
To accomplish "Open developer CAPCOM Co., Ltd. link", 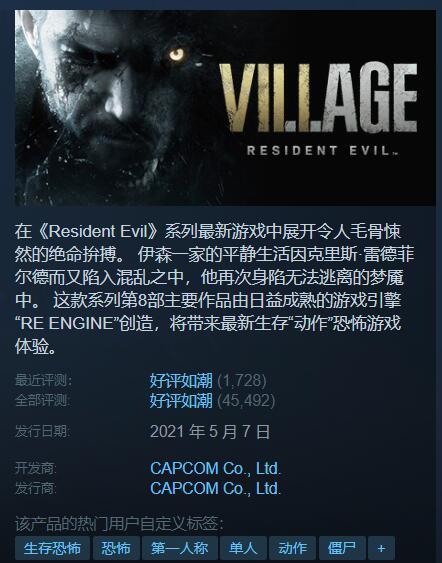I will point(215,468).
